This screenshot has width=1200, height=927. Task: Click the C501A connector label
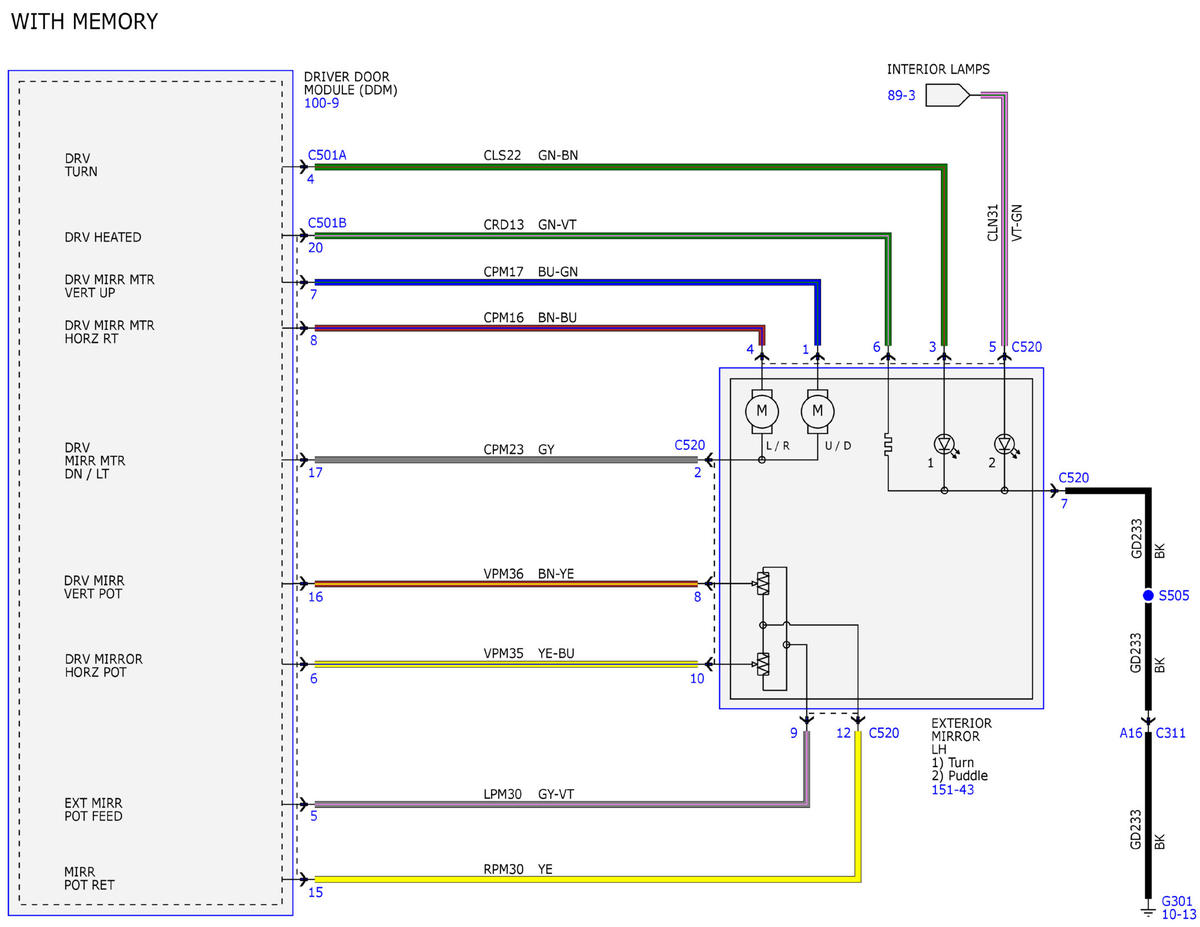click(327, 155)
